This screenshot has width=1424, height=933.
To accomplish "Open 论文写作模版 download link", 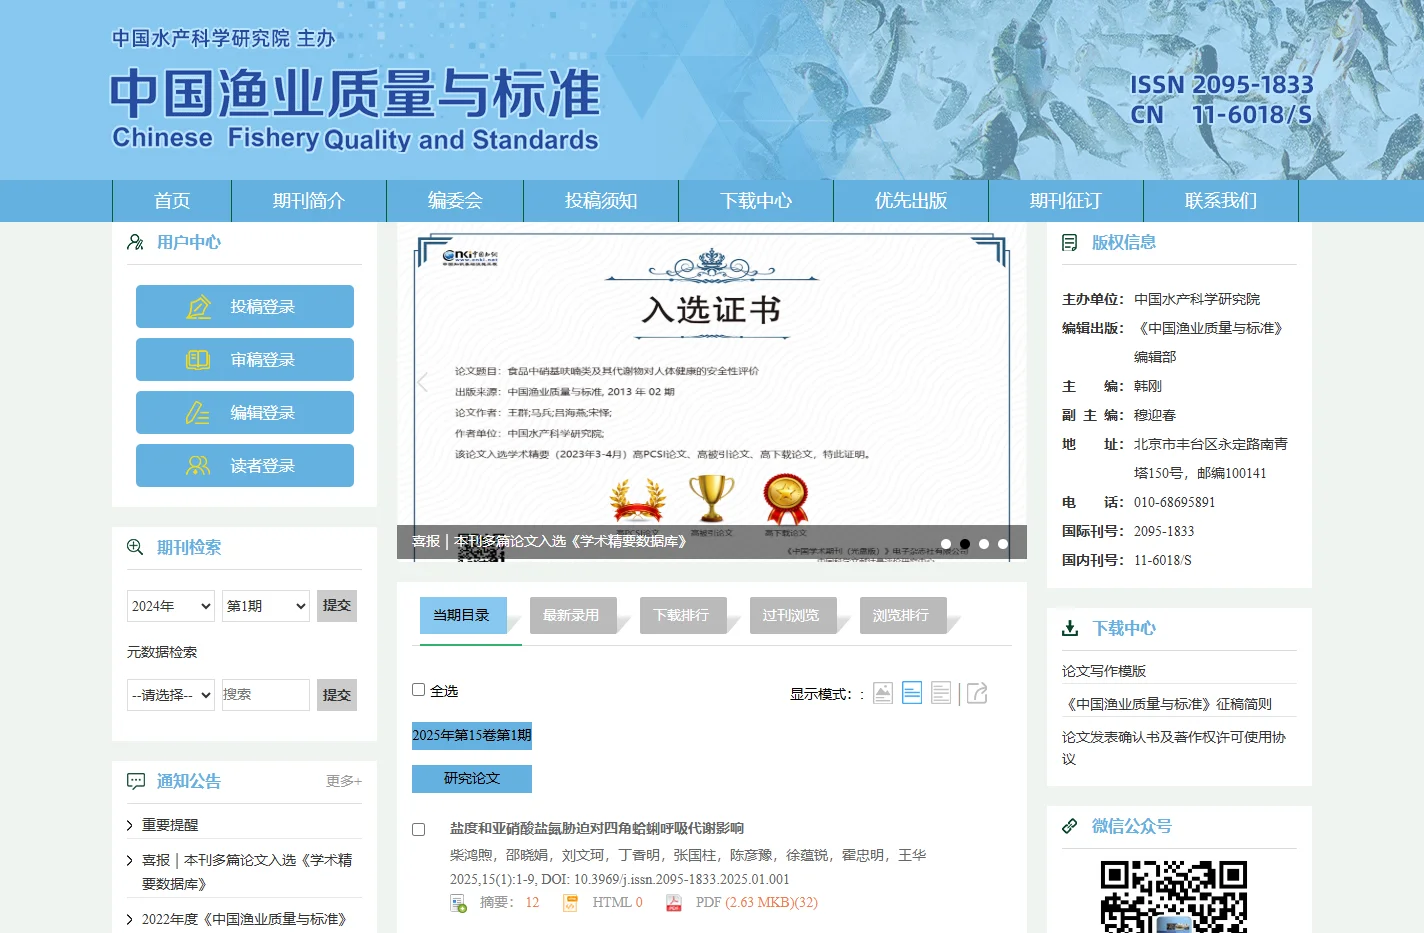I will pyautogui.click(x=1104, y=671).
